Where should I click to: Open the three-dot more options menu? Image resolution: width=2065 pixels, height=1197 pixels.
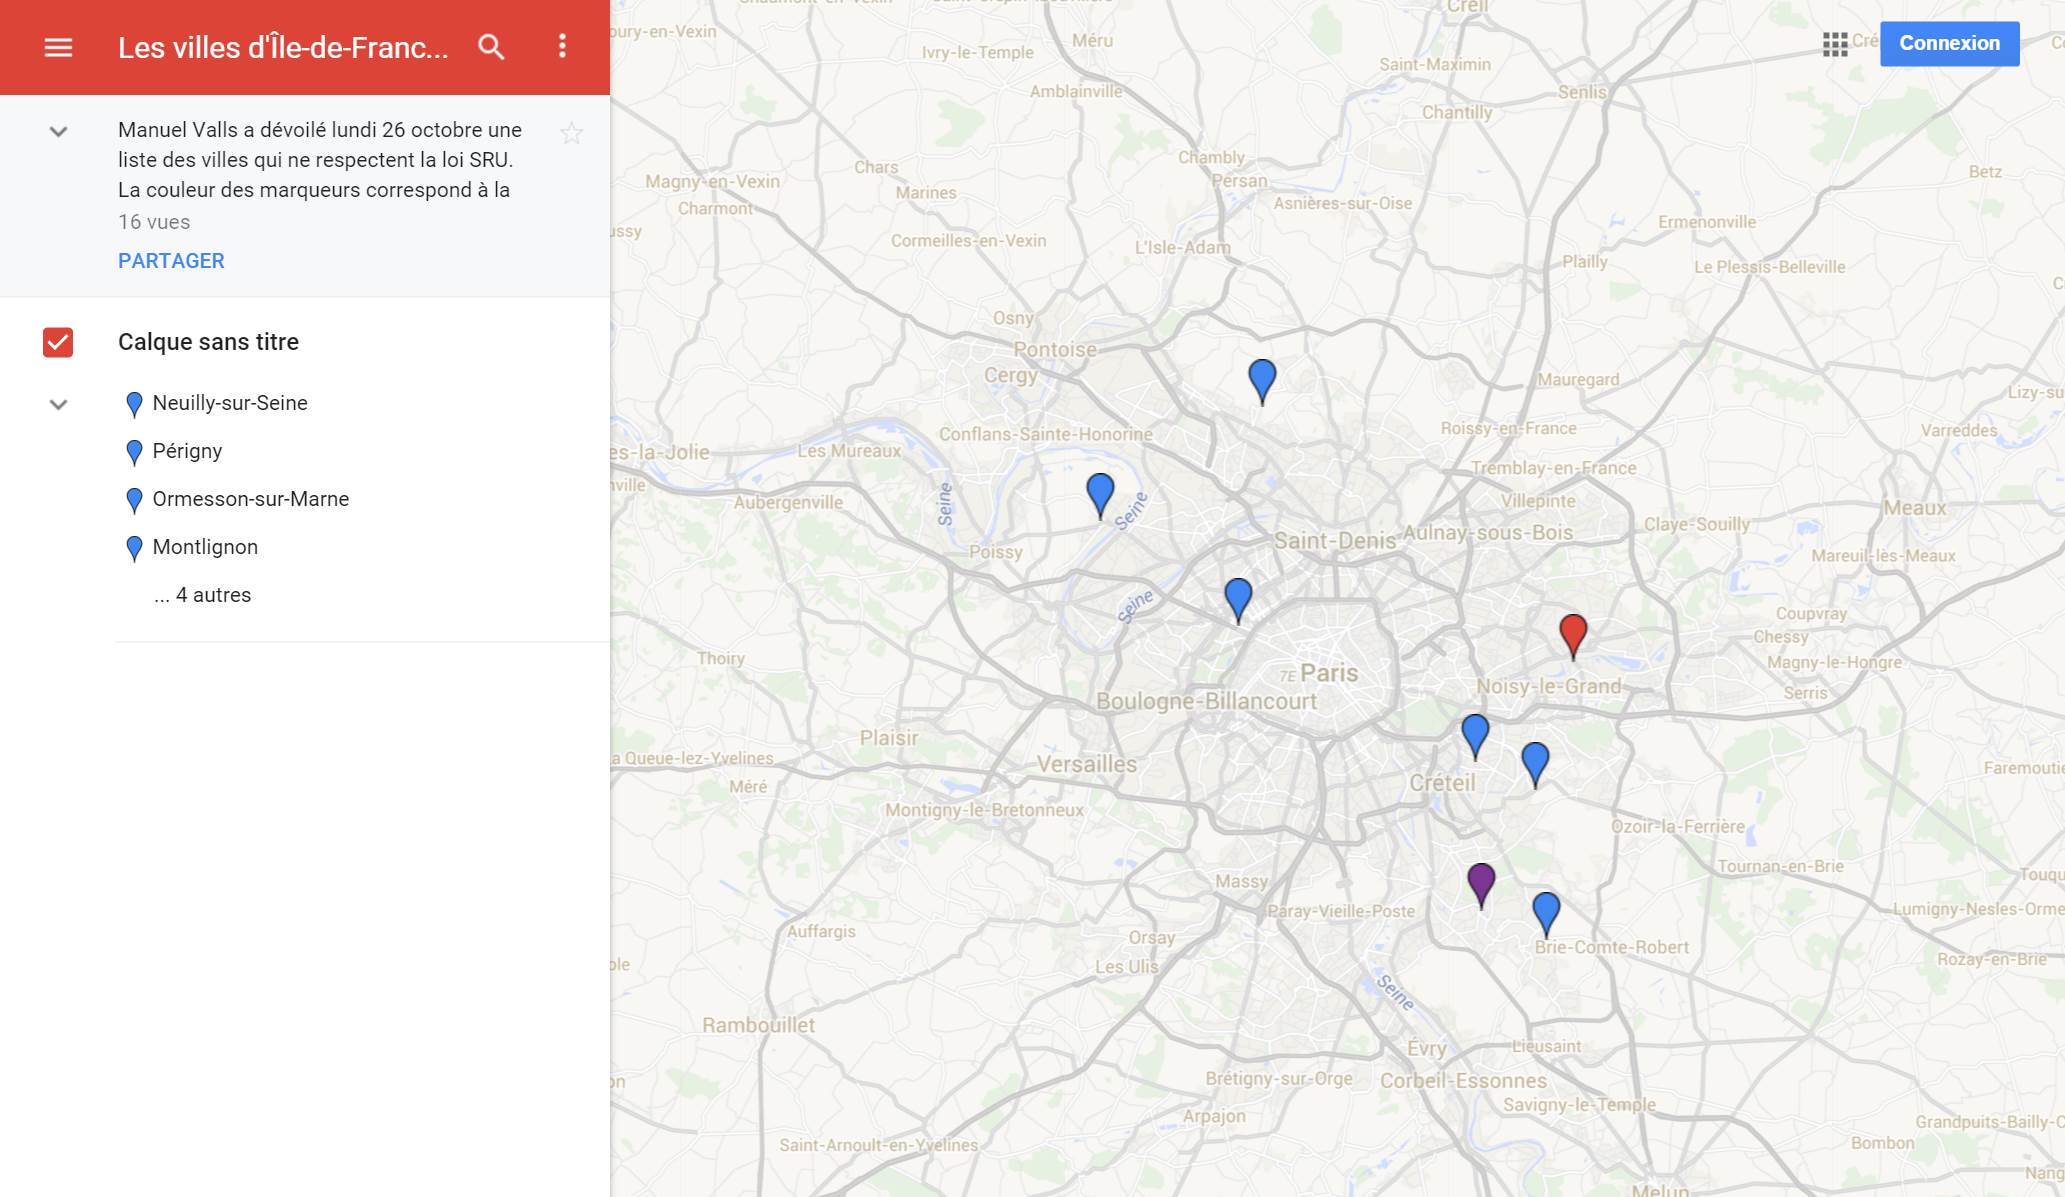[562, 46]
